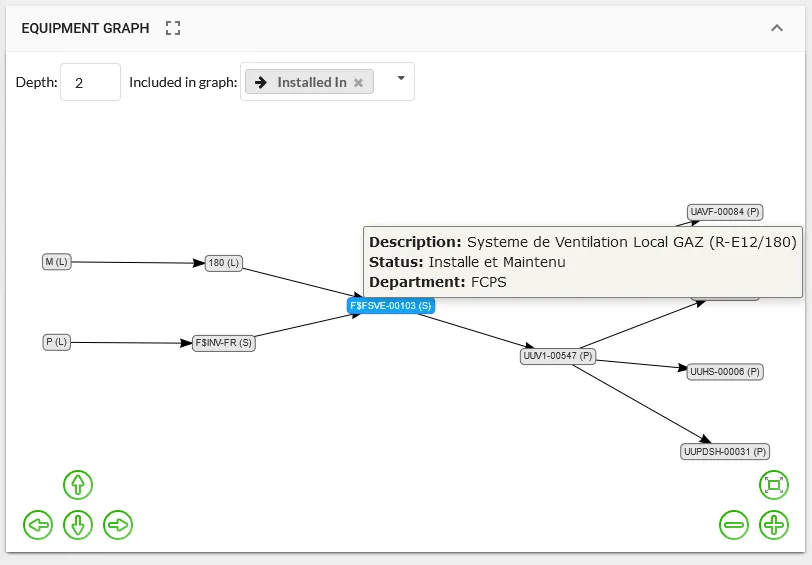
Task: Select the 180 (L) node
Action: click(224, 263)
